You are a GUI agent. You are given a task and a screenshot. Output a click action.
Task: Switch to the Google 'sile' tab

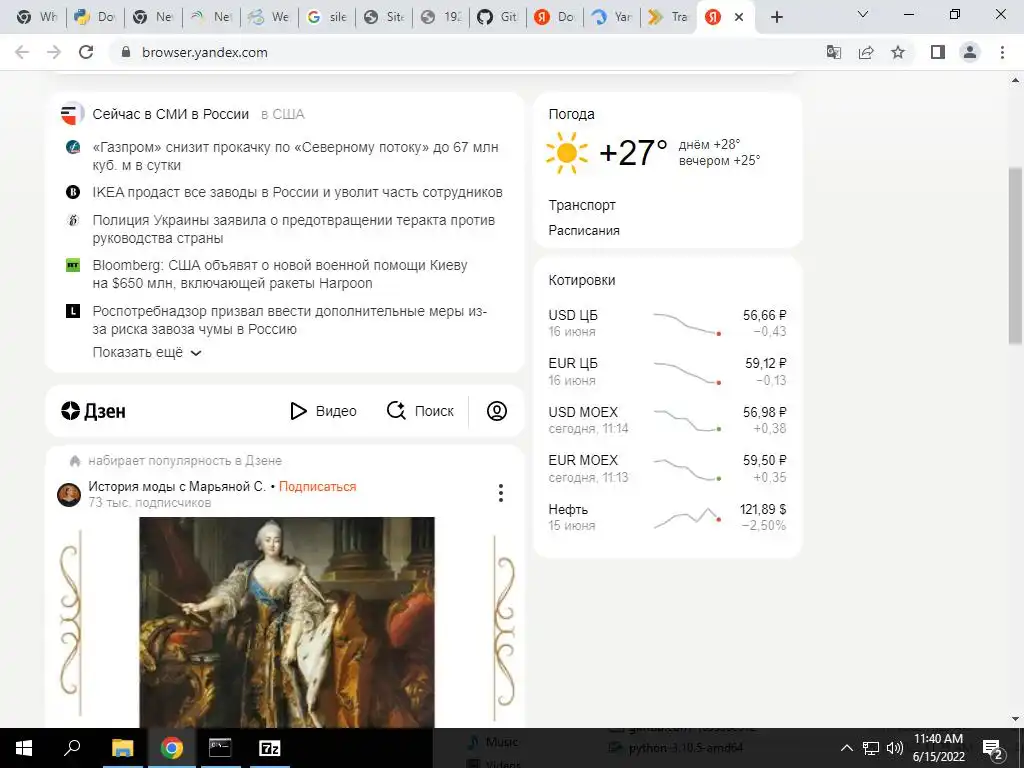tap(327, 17)
